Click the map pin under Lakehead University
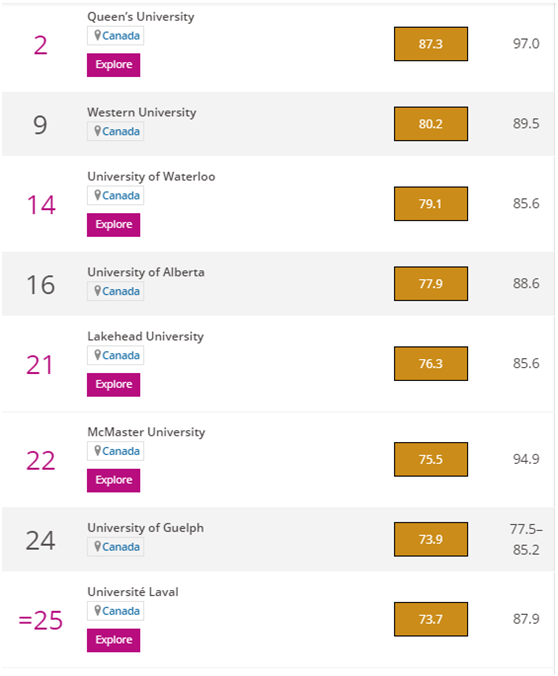Image resolution: width=558 pixels, height=676 pixels. coord(97,355)
